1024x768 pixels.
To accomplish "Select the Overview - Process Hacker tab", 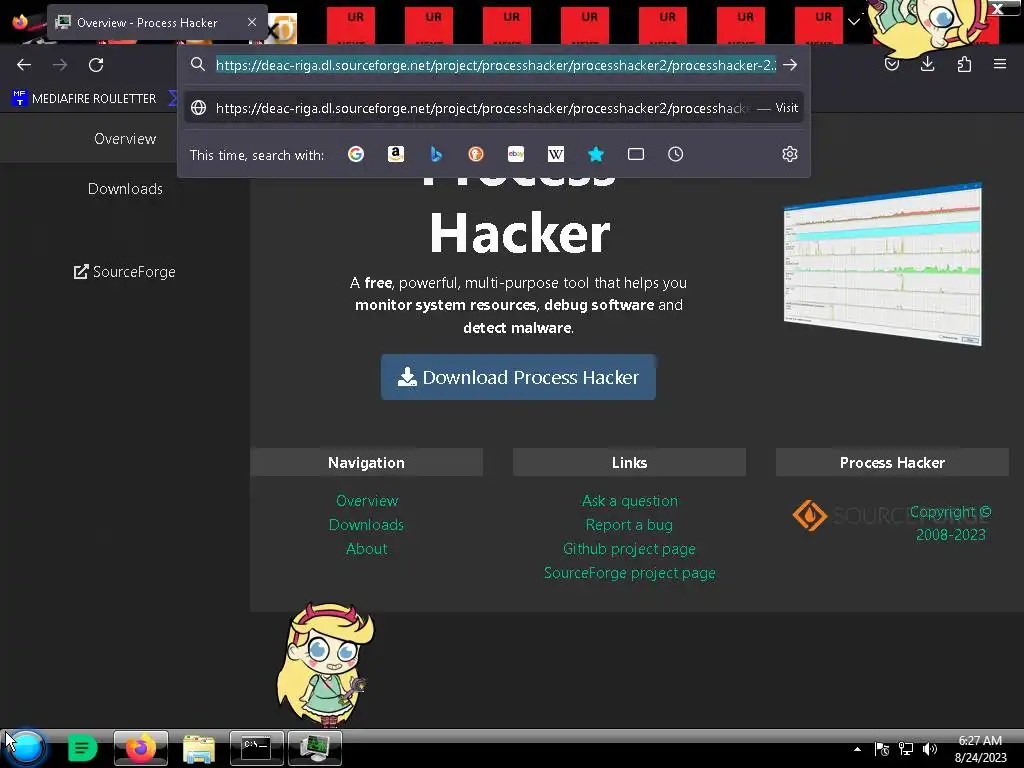I will pyautogui.click(x=157, y=22).
